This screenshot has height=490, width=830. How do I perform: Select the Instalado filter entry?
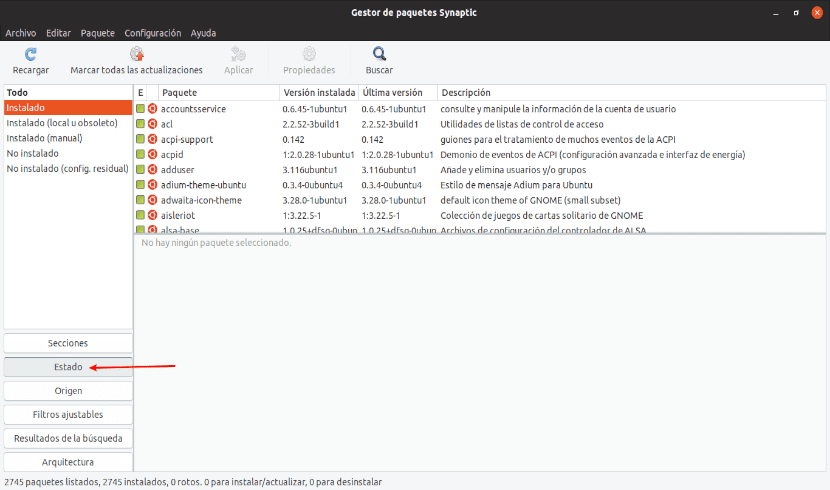(x=68, y=107)
